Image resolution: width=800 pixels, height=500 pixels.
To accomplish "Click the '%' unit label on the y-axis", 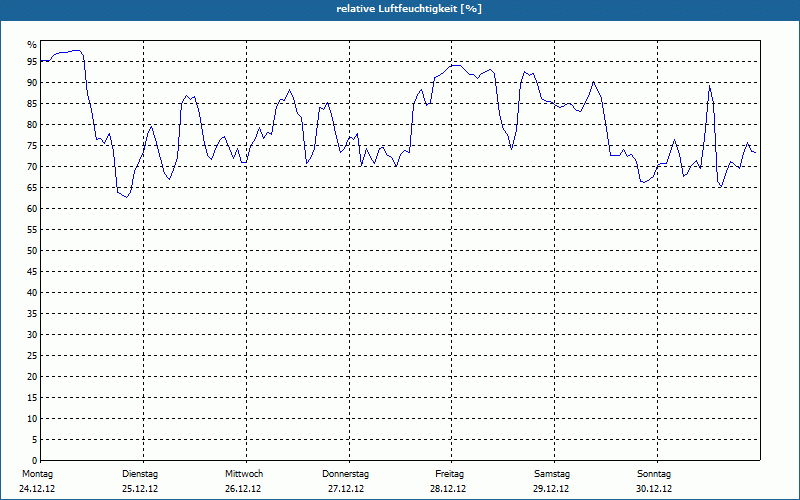I will click(32, 45).
